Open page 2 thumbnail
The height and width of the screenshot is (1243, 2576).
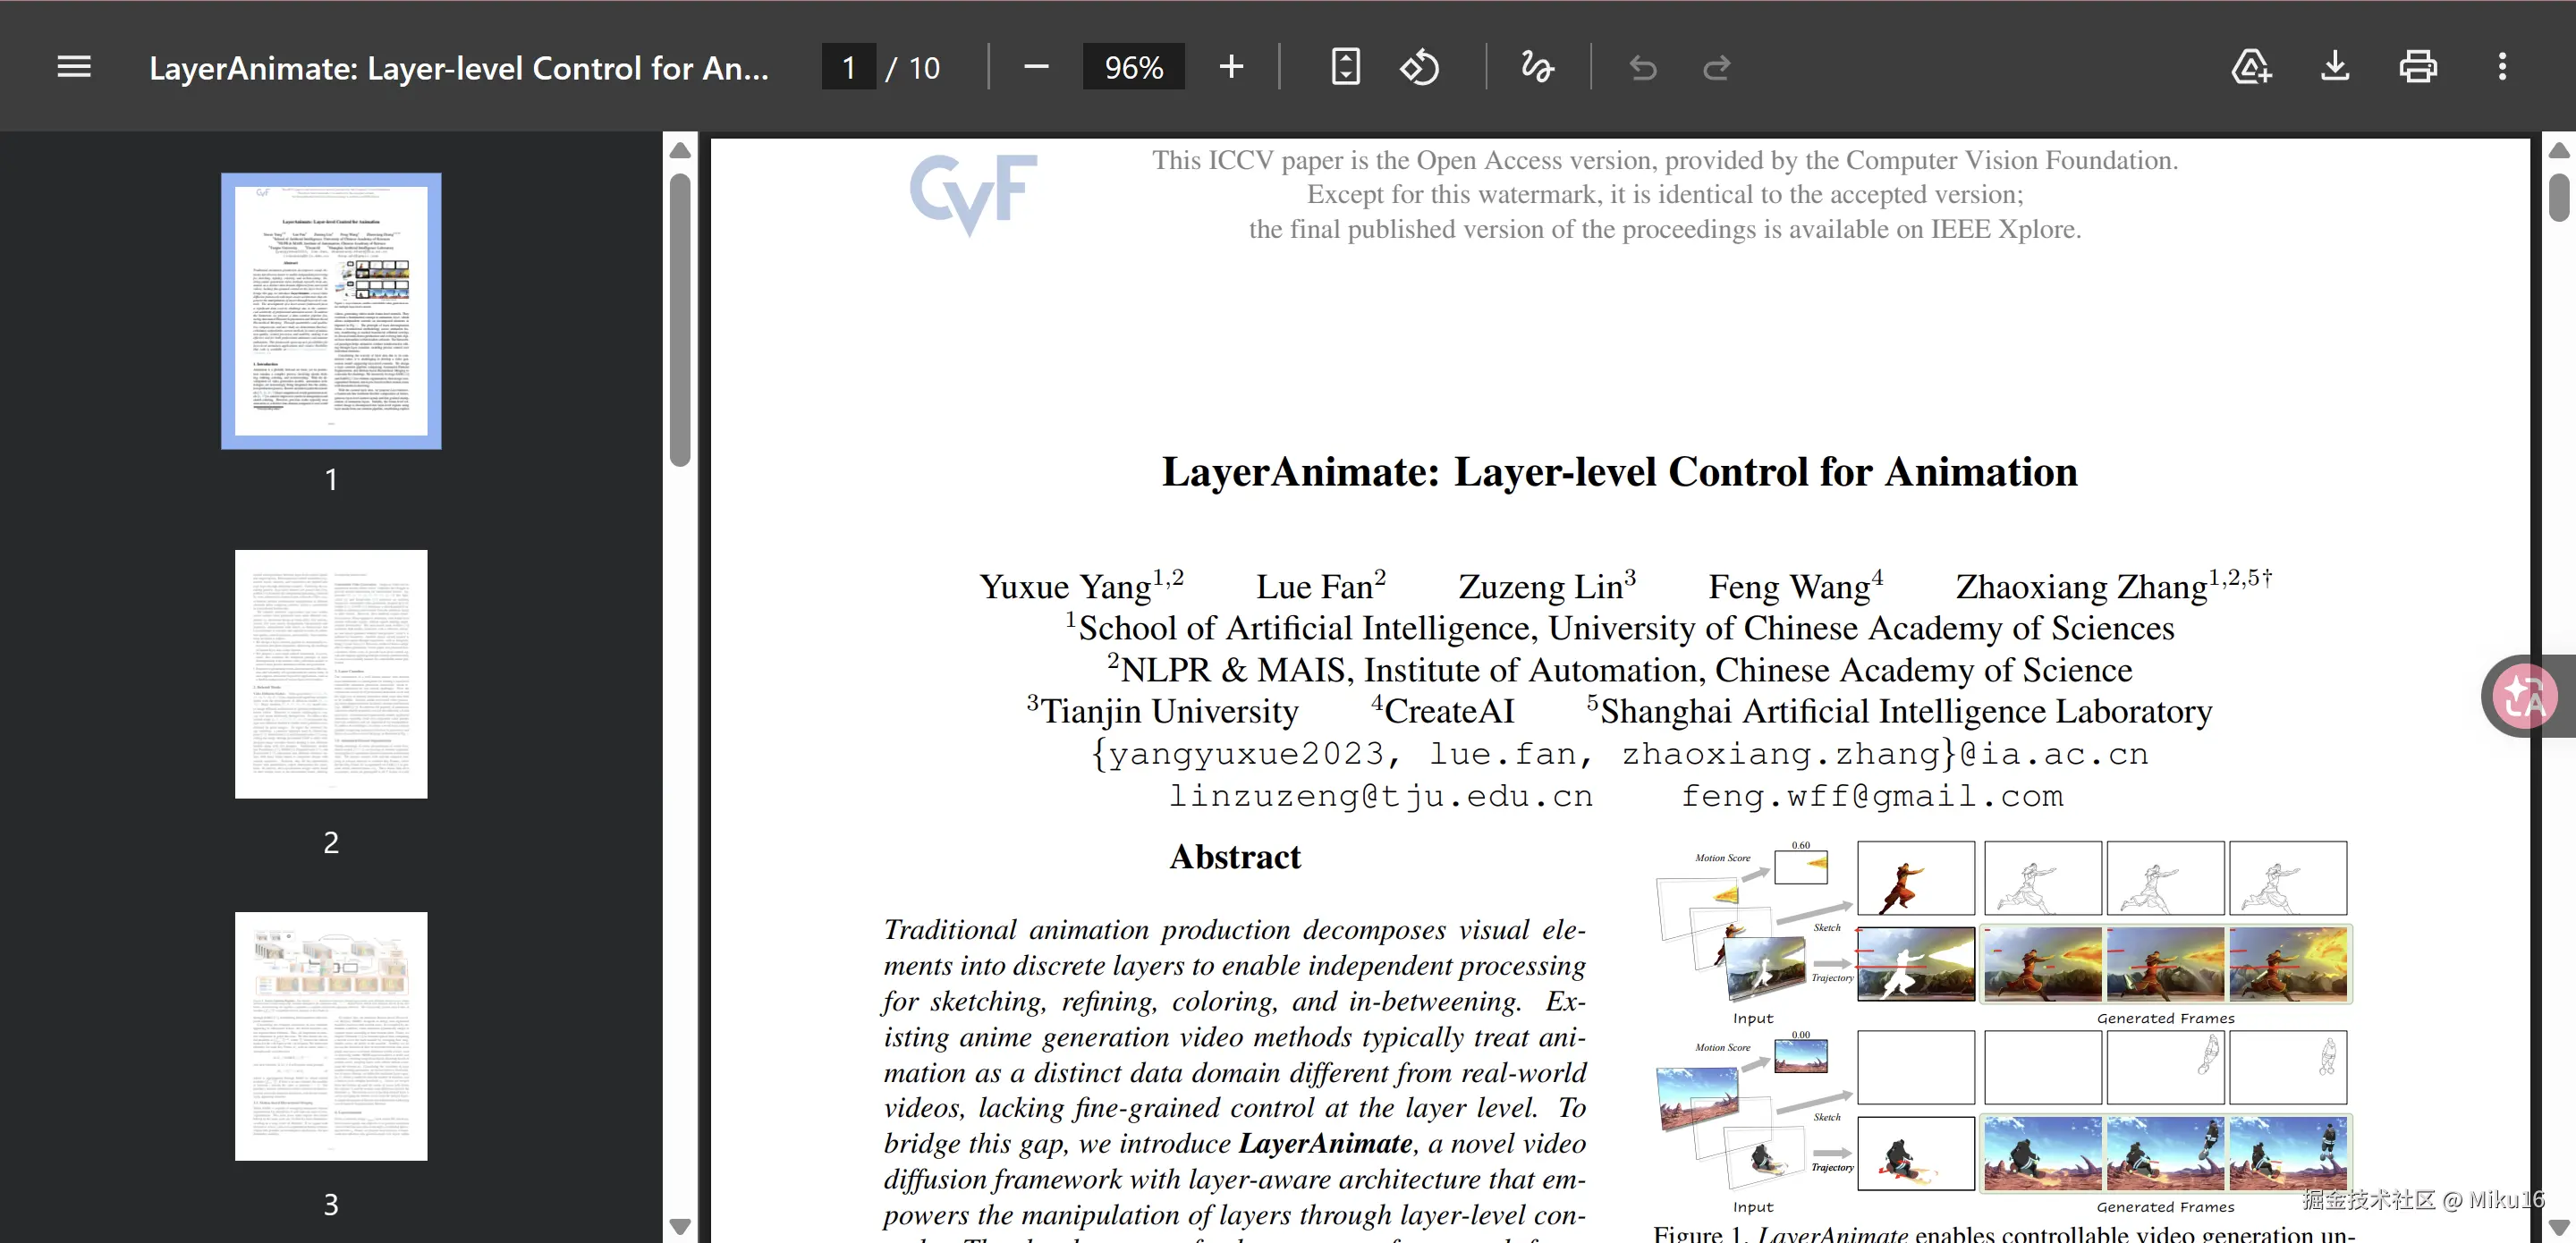point(331,673)
